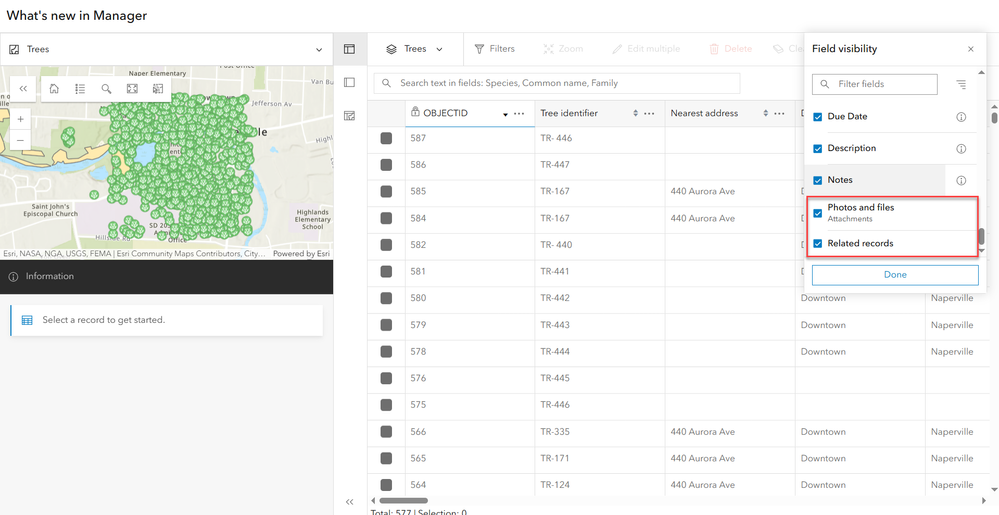
Task: Collapse the map toolbar with double chevron
Action: (x=24, y=89)
